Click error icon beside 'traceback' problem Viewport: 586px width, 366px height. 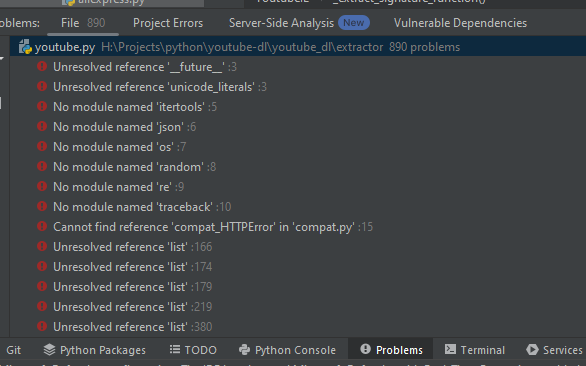(42, 206)
